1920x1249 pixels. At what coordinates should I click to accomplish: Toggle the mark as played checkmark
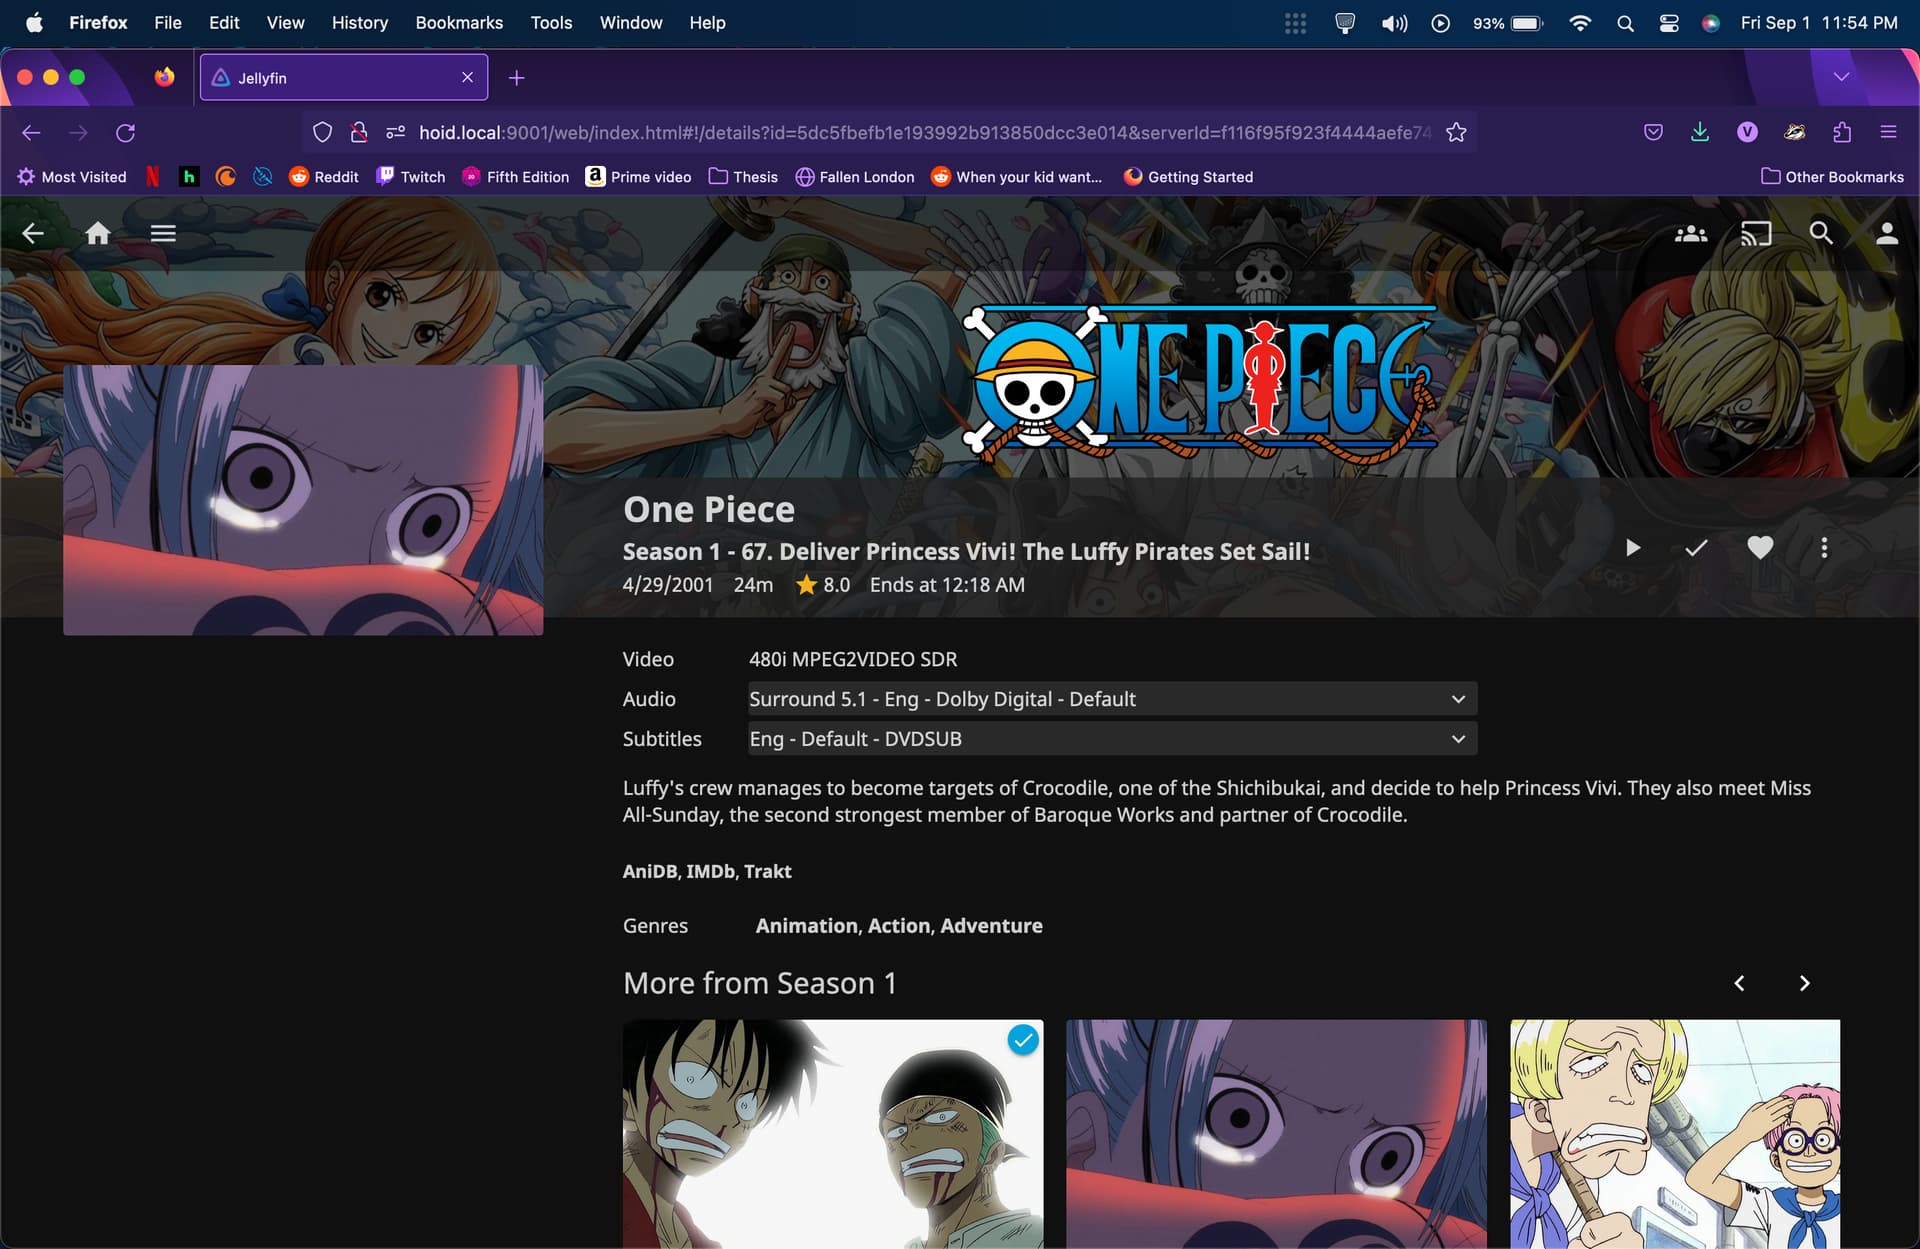tap(1696, 547)
